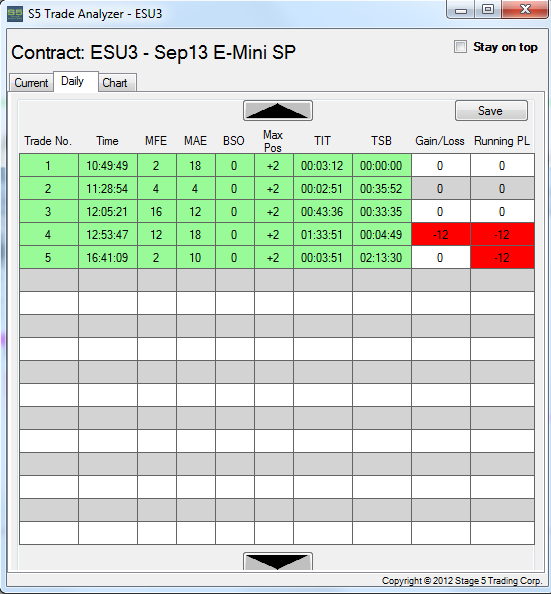Click the Gain/Loss 0 cell for trade 1
This screenshot has height=594, width=551.
click(441, 165)
